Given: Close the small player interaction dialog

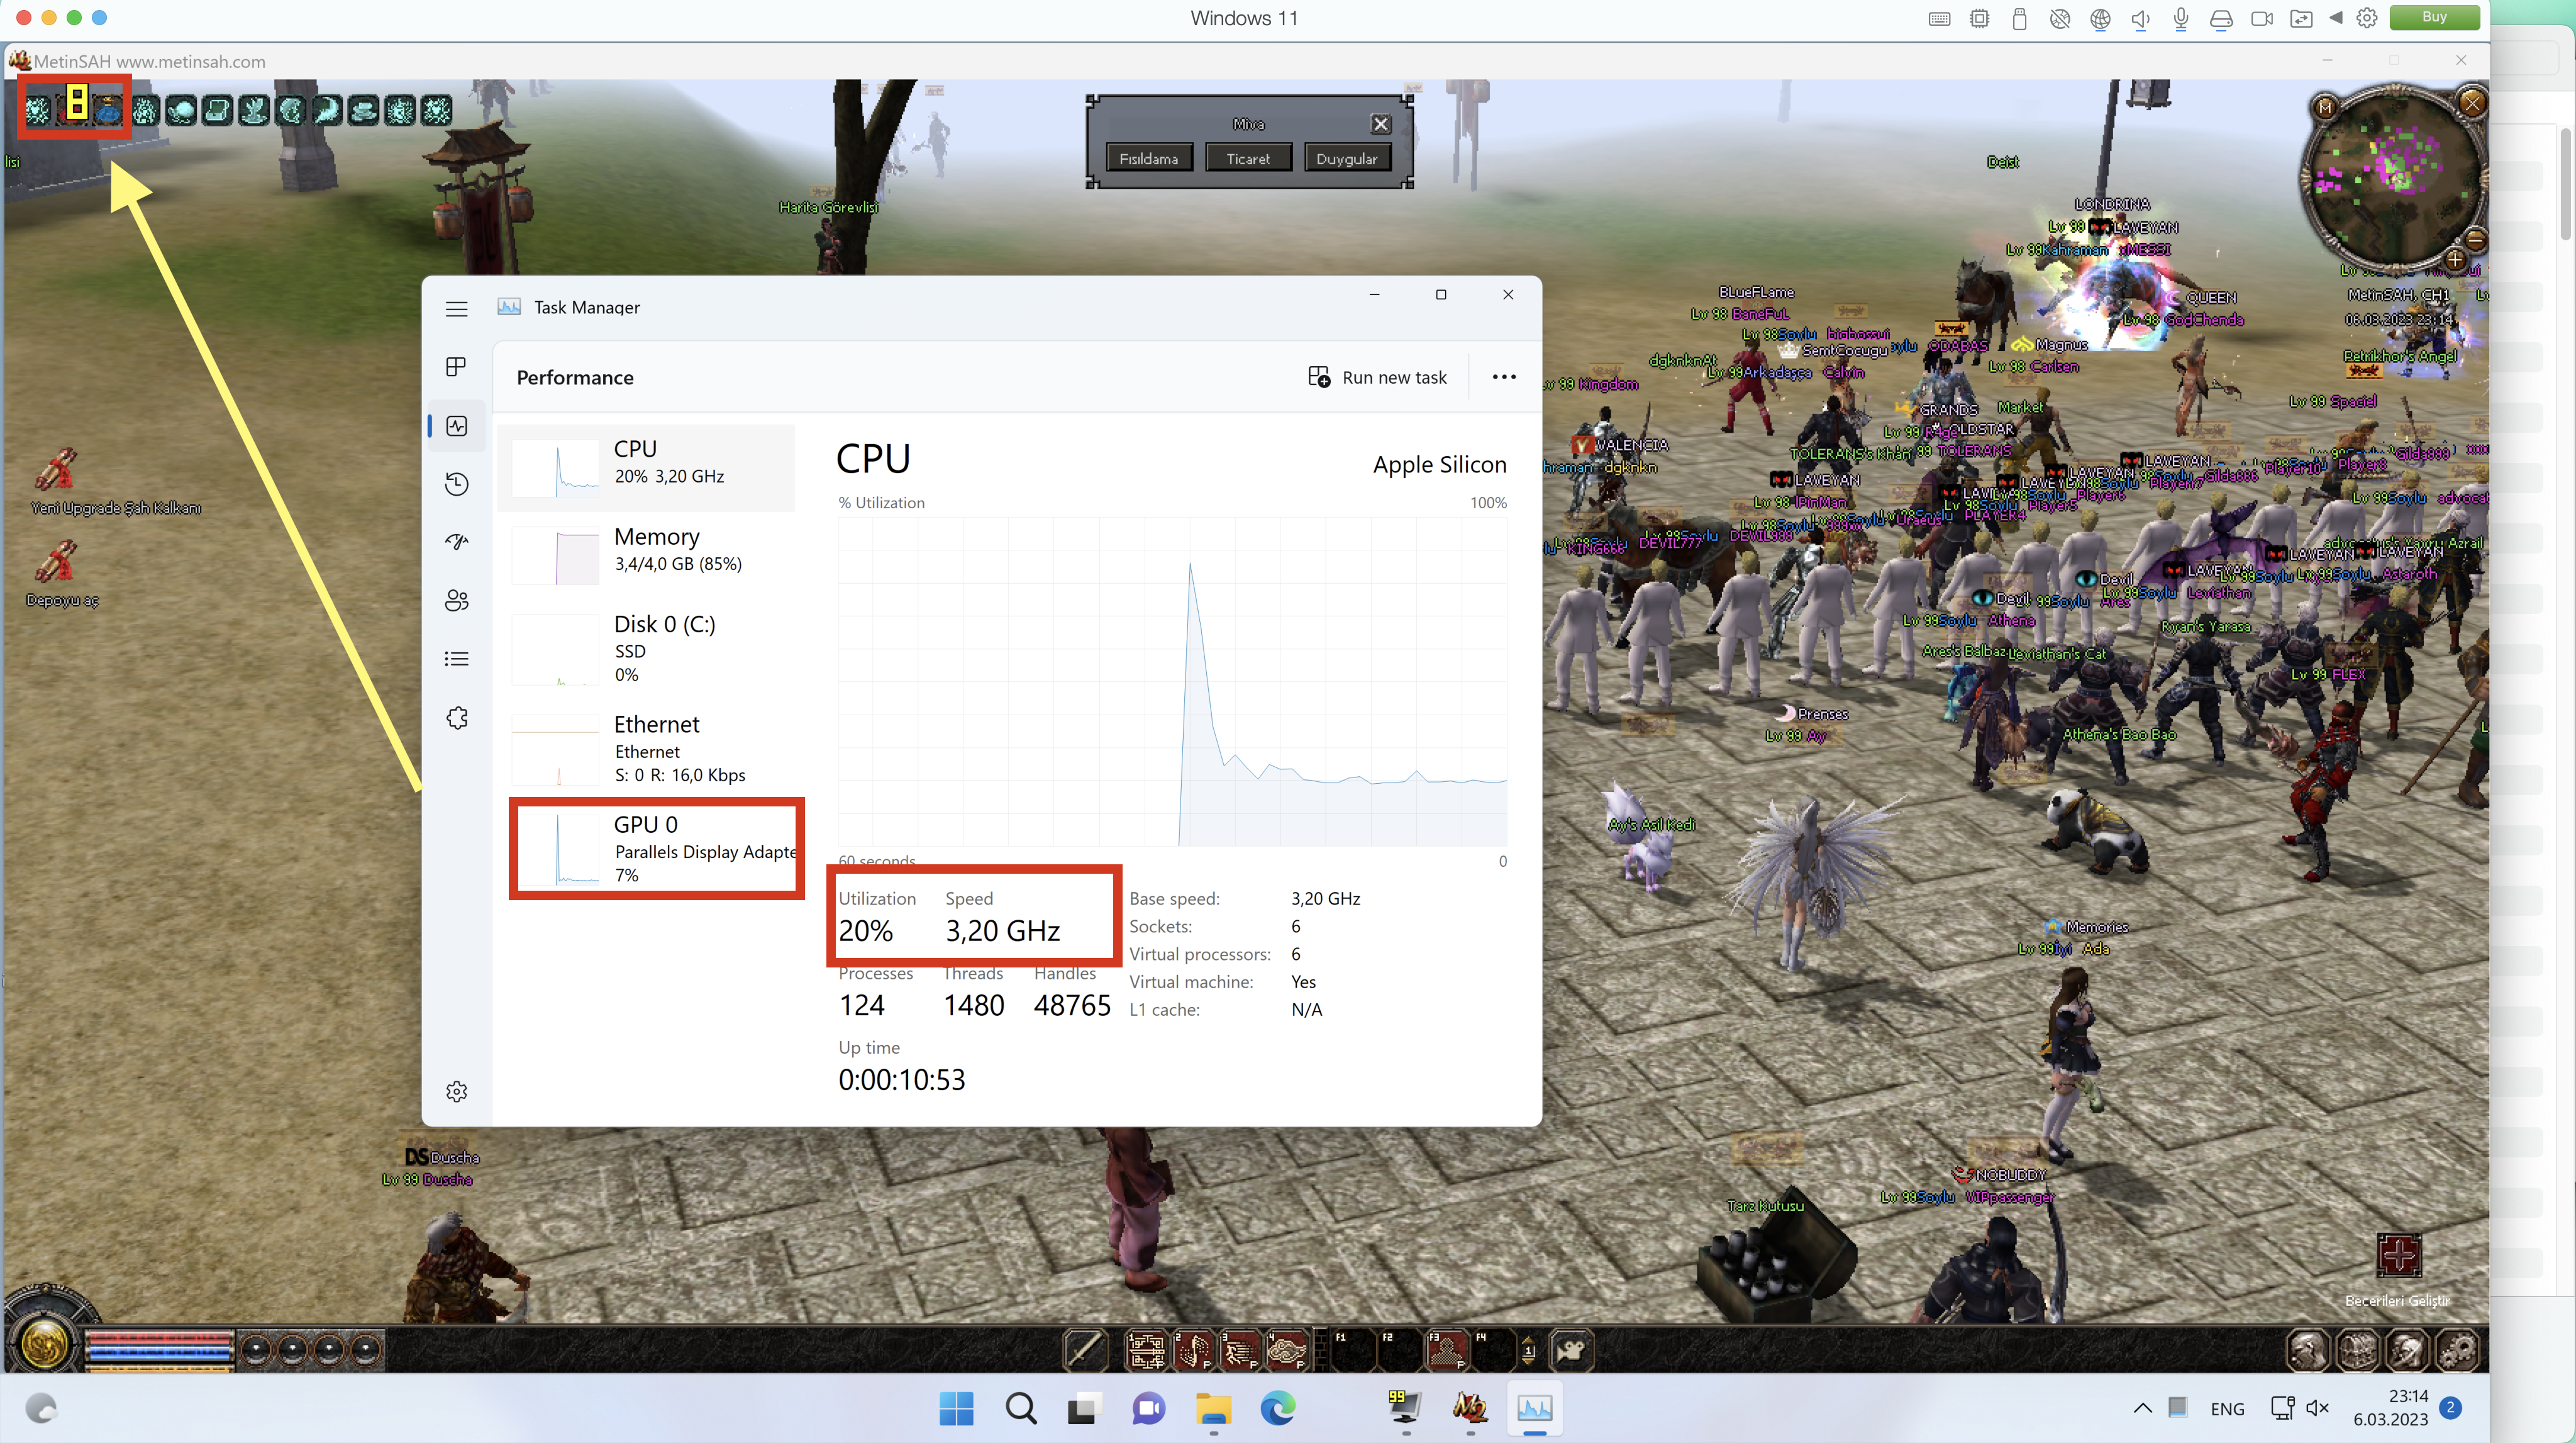Looking at the screenshot, I should coord(1380,124).
